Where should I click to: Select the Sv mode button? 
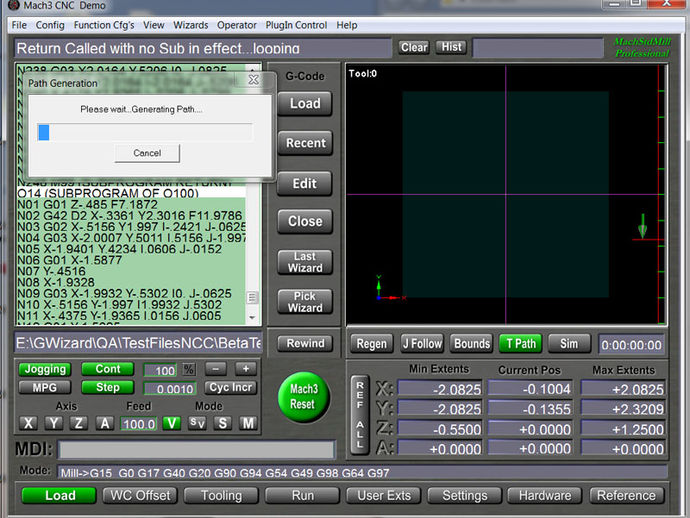click(x=197, y=423)
